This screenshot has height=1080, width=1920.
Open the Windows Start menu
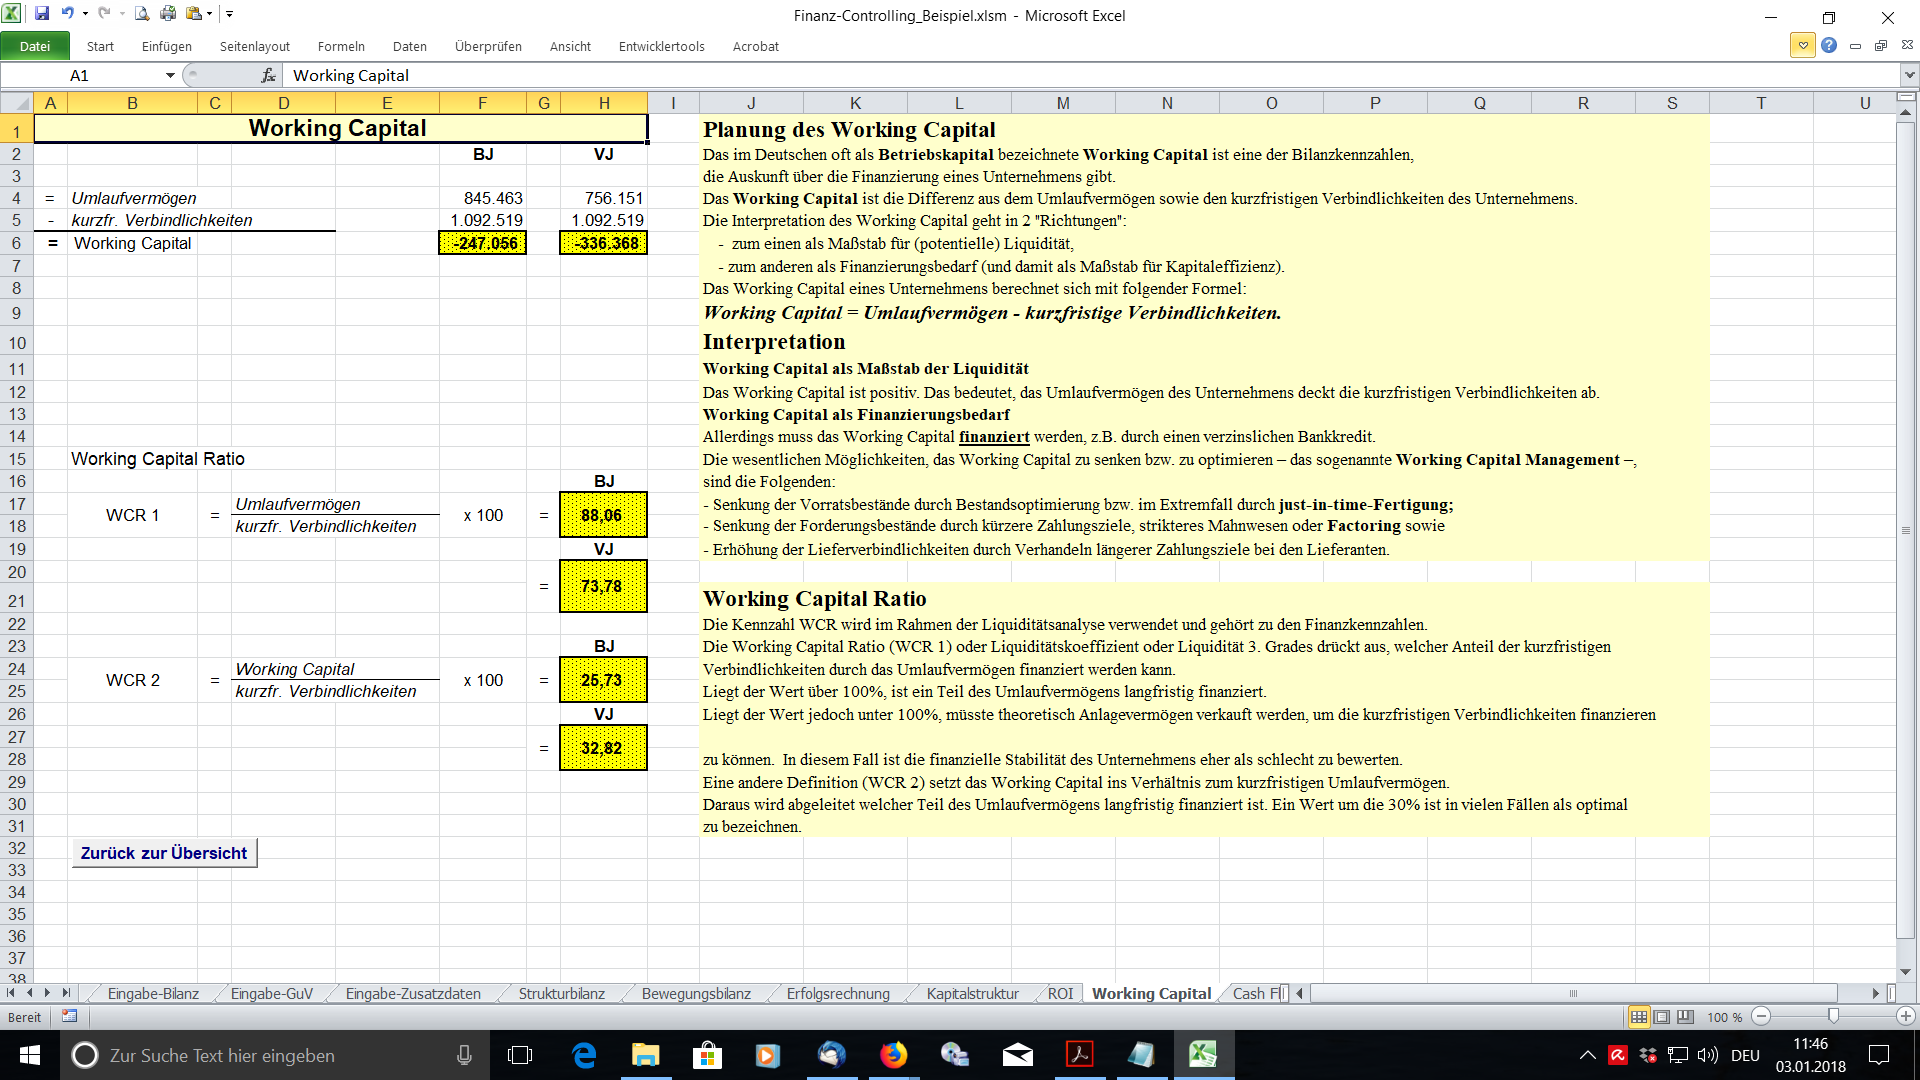point(29,1055)
